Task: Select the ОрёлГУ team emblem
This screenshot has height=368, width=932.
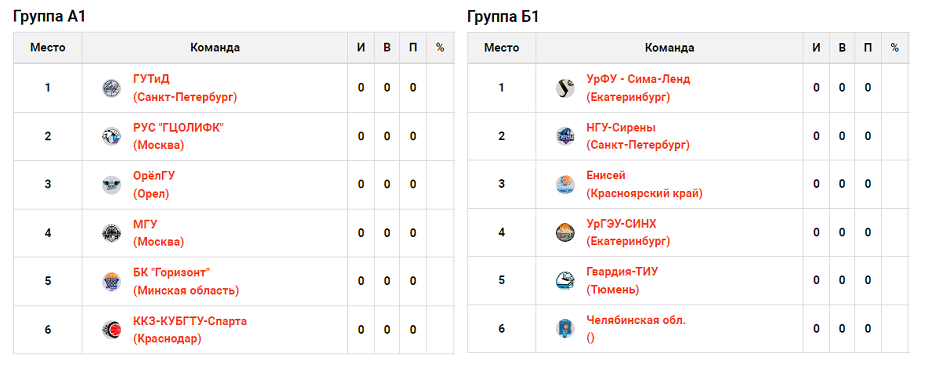Action: 111,185
